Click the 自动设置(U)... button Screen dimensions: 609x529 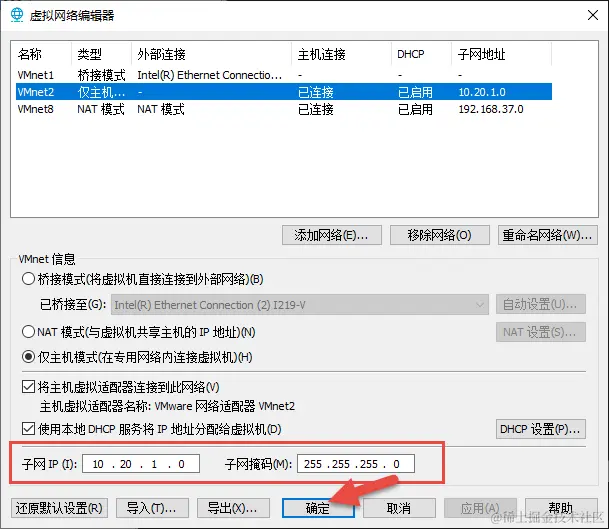coord(541,304)
